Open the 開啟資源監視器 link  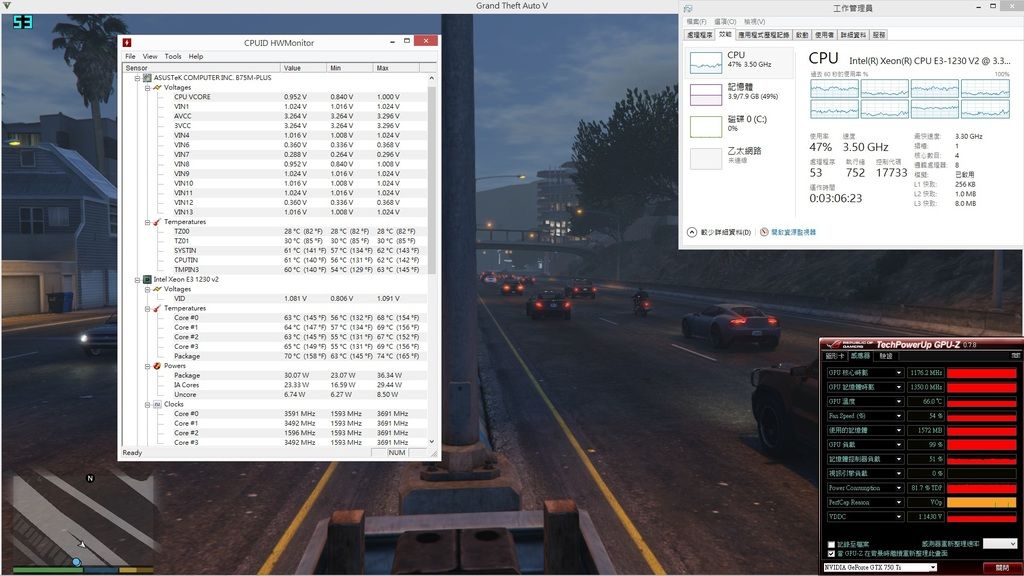point(793,232)
